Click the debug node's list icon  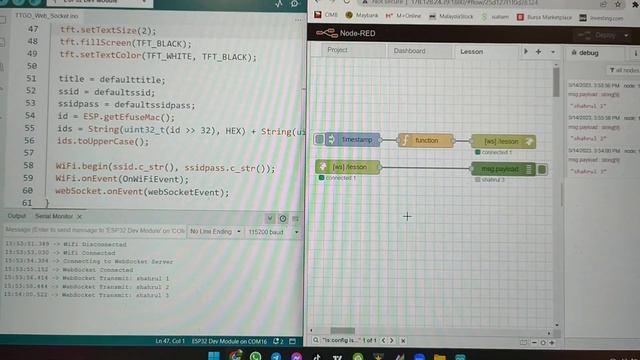(529, 169)
